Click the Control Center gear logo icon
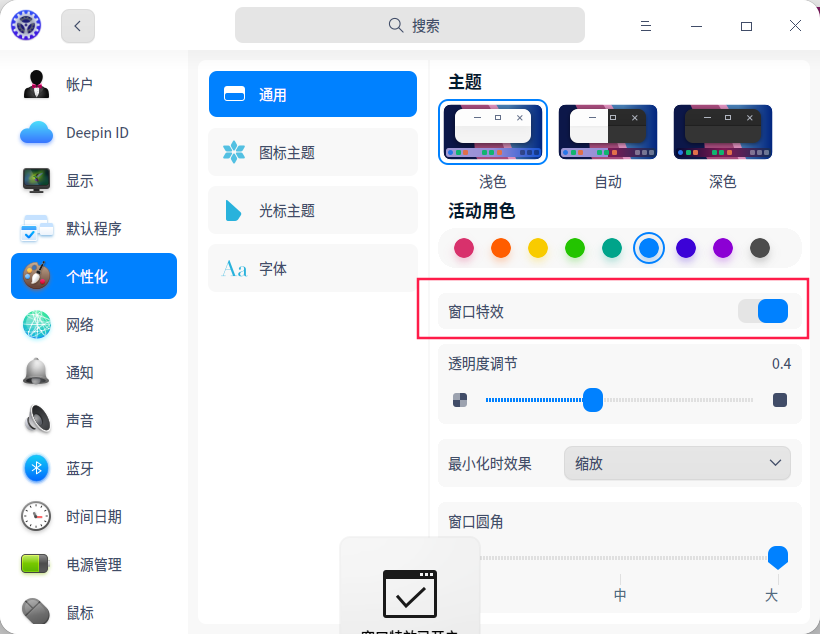The image size is (820, 634). coord(26,25)
